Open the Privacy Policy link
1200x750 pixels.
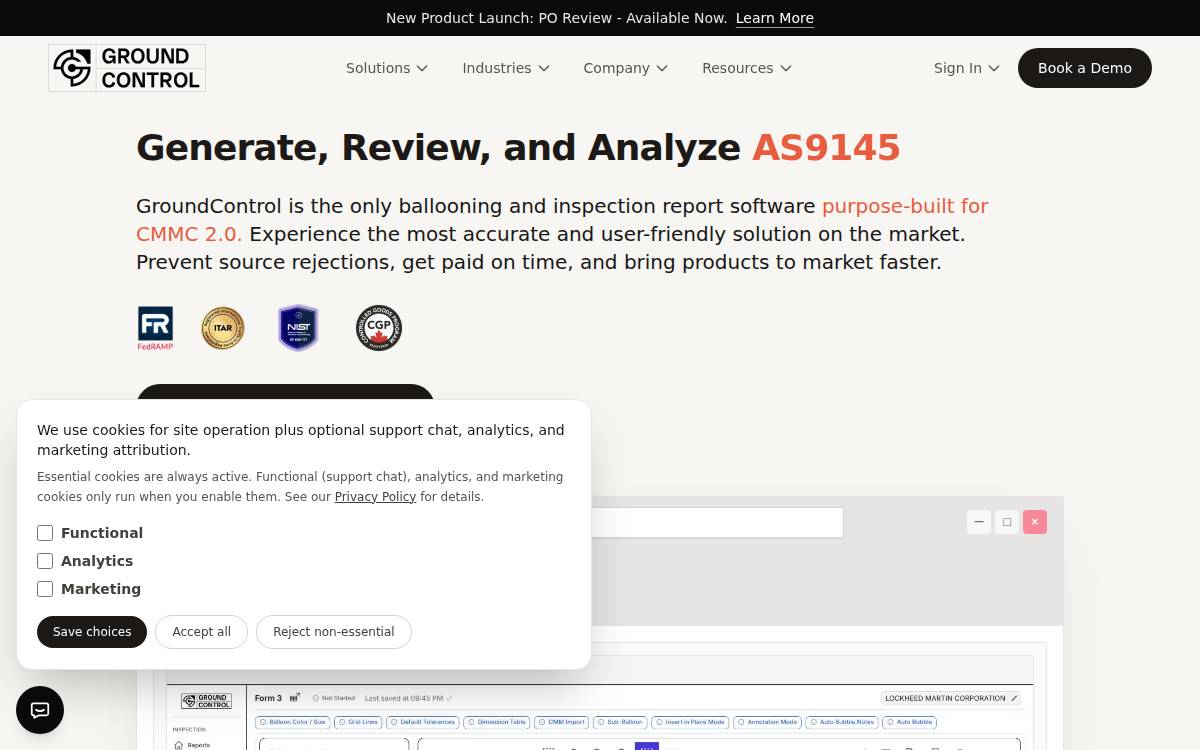(375, 497)
